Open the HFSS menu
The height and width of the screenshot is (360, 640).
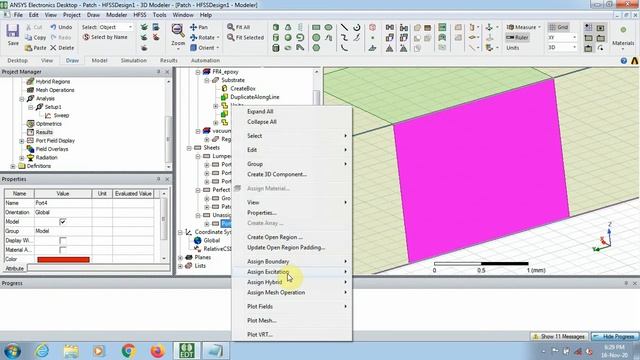coord(140,15)
